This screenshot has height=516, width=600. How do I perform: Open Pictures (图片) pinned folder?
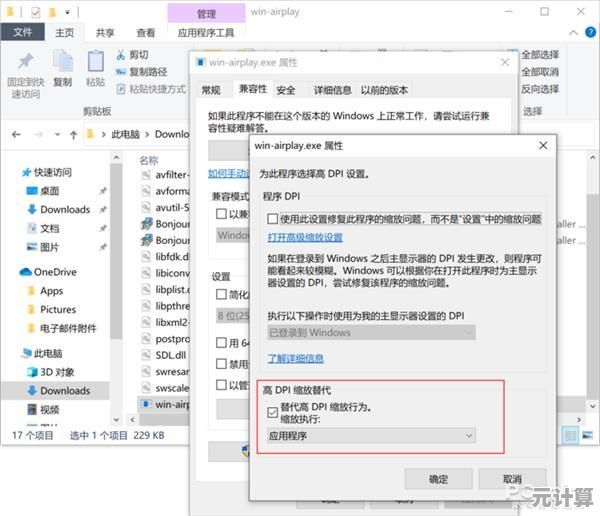(42, 247)
